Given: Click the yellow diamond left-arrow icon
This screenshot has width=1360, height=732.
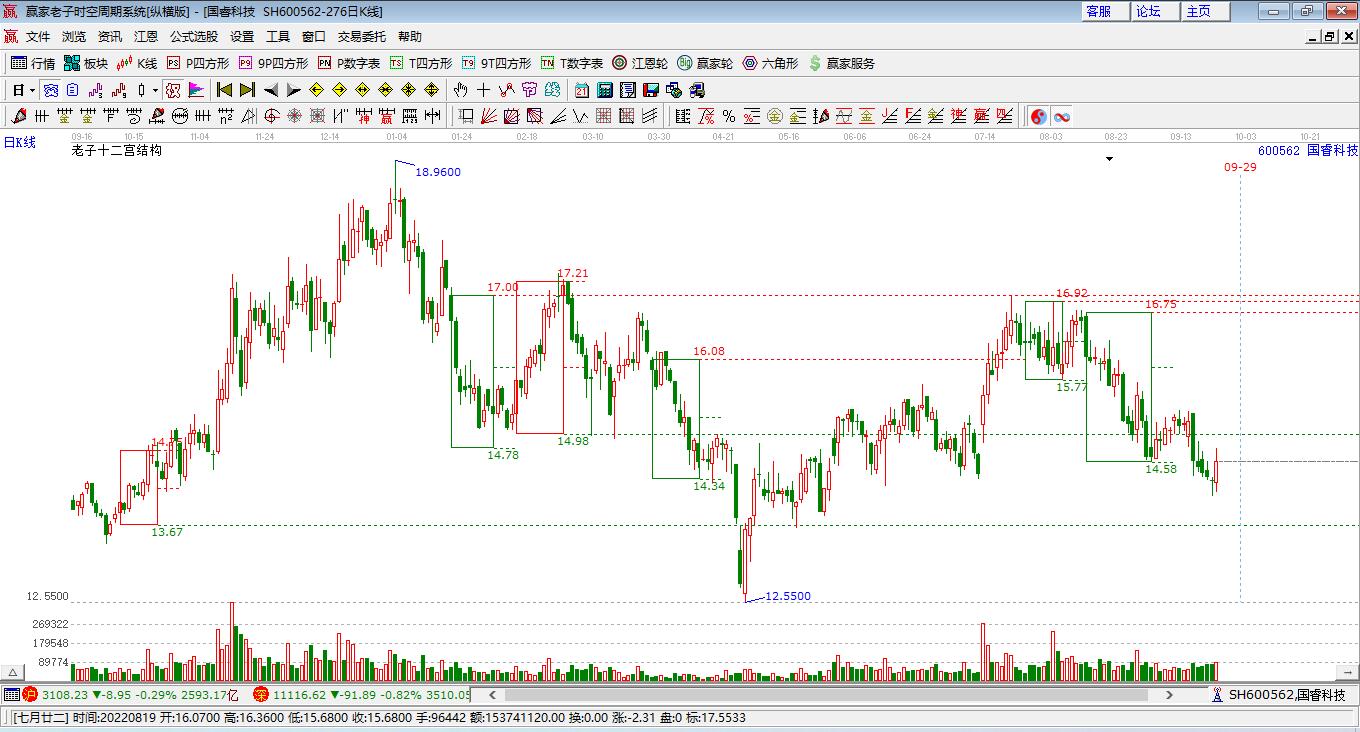Looking at the screenshot, I should [x=317, y=90].
